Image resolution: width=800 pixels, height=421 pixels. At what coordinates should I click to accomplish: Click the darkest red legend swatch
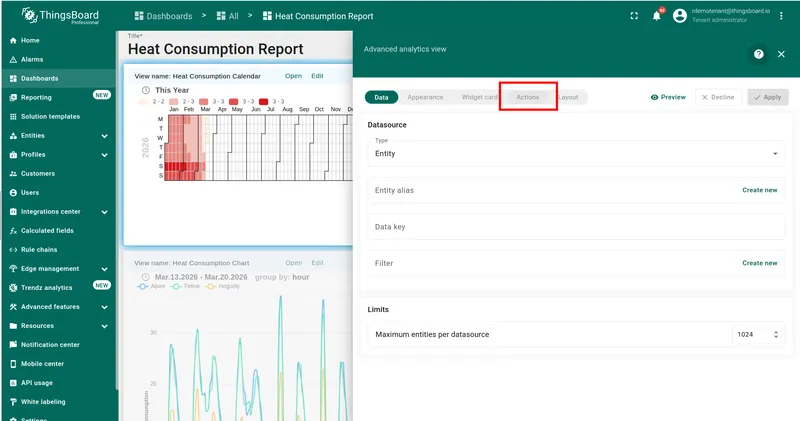coord(263,102)
